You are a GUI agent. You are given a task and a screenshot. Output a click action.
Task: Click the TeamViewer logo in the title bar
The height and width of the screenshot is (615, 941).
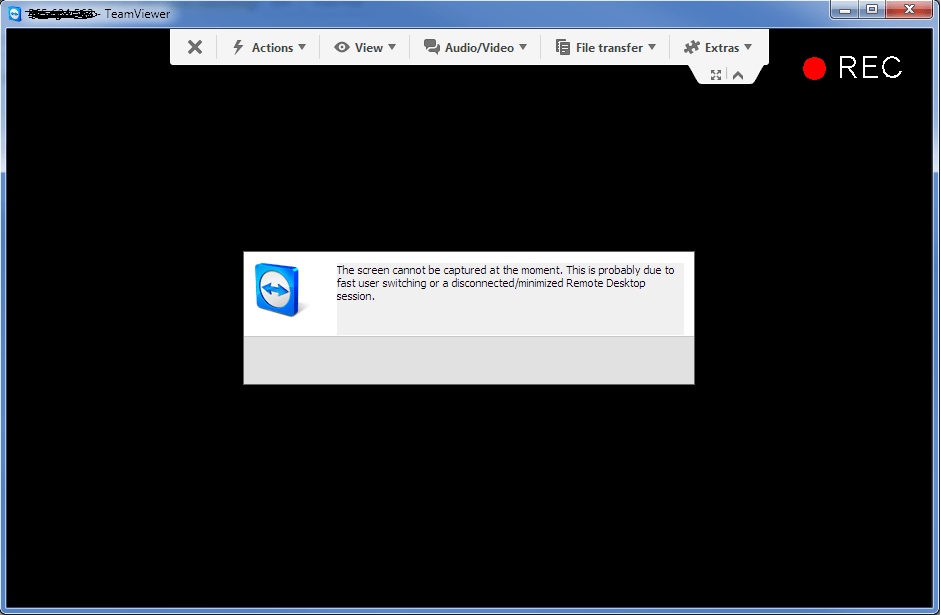click(12, 13)
